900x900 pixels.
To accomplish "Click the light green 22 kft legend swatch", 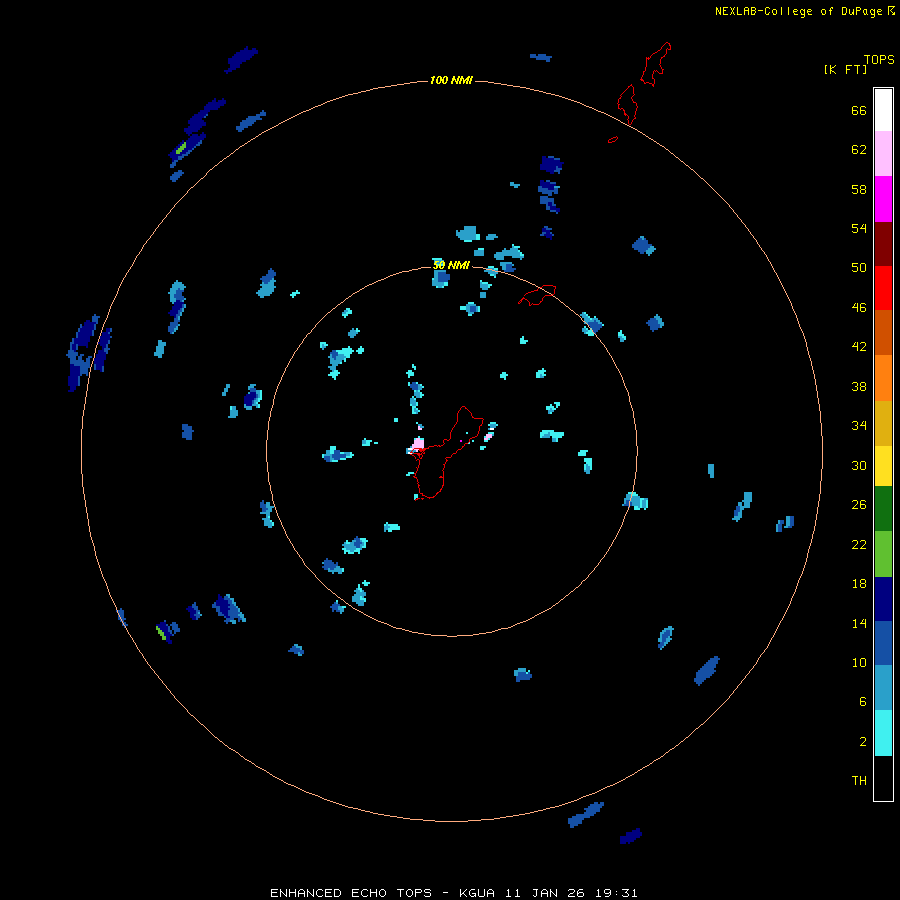I will pos(883,554).
